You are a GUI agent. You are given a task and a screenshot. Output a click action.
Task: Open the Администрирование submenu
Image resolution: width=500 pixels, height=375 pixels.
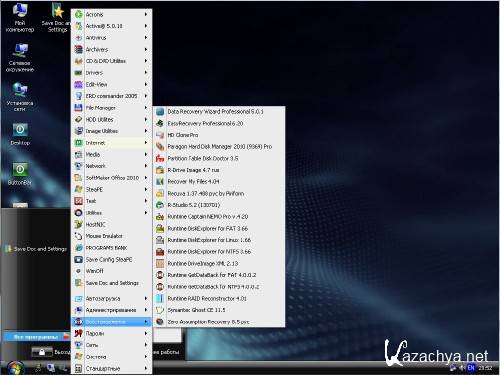(x=111, y=310)
